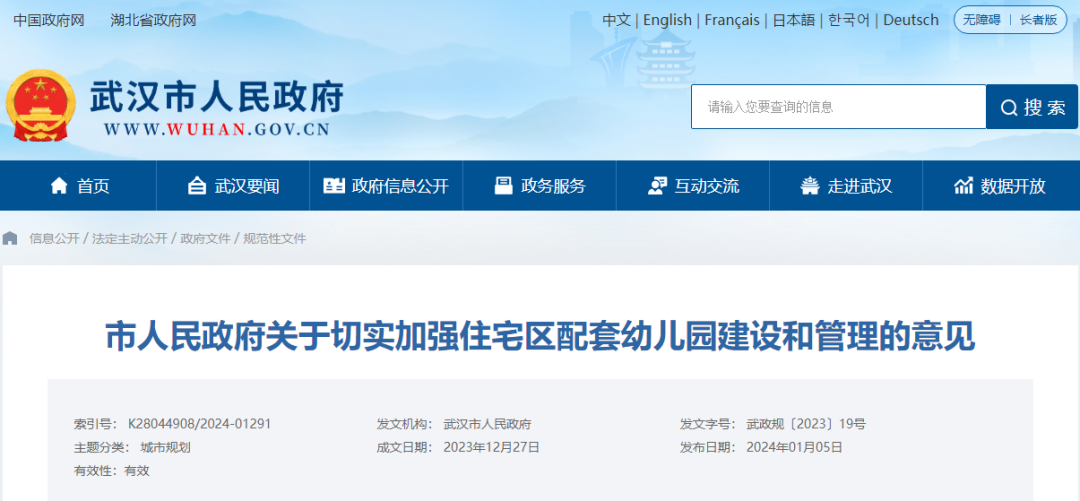The image size is (1080, 501).
Task: Click 主题分类 value 城市规划
Action: pos(165,447)
